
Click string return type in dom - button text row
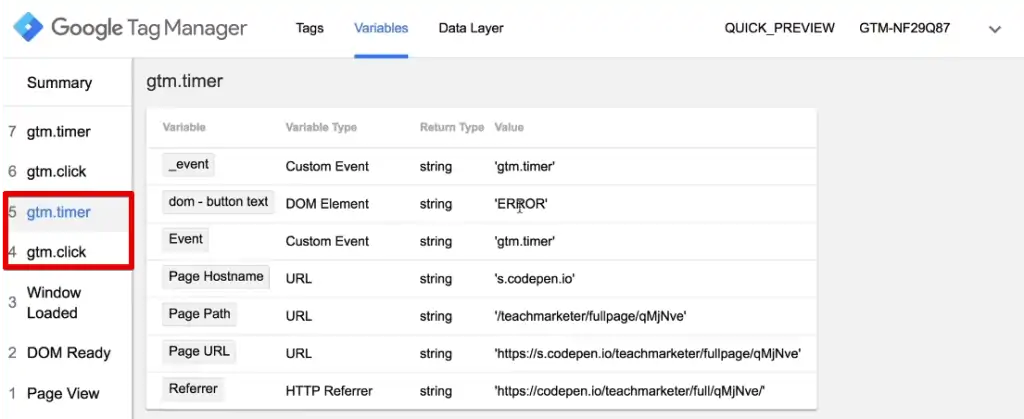tap(436, 204)
